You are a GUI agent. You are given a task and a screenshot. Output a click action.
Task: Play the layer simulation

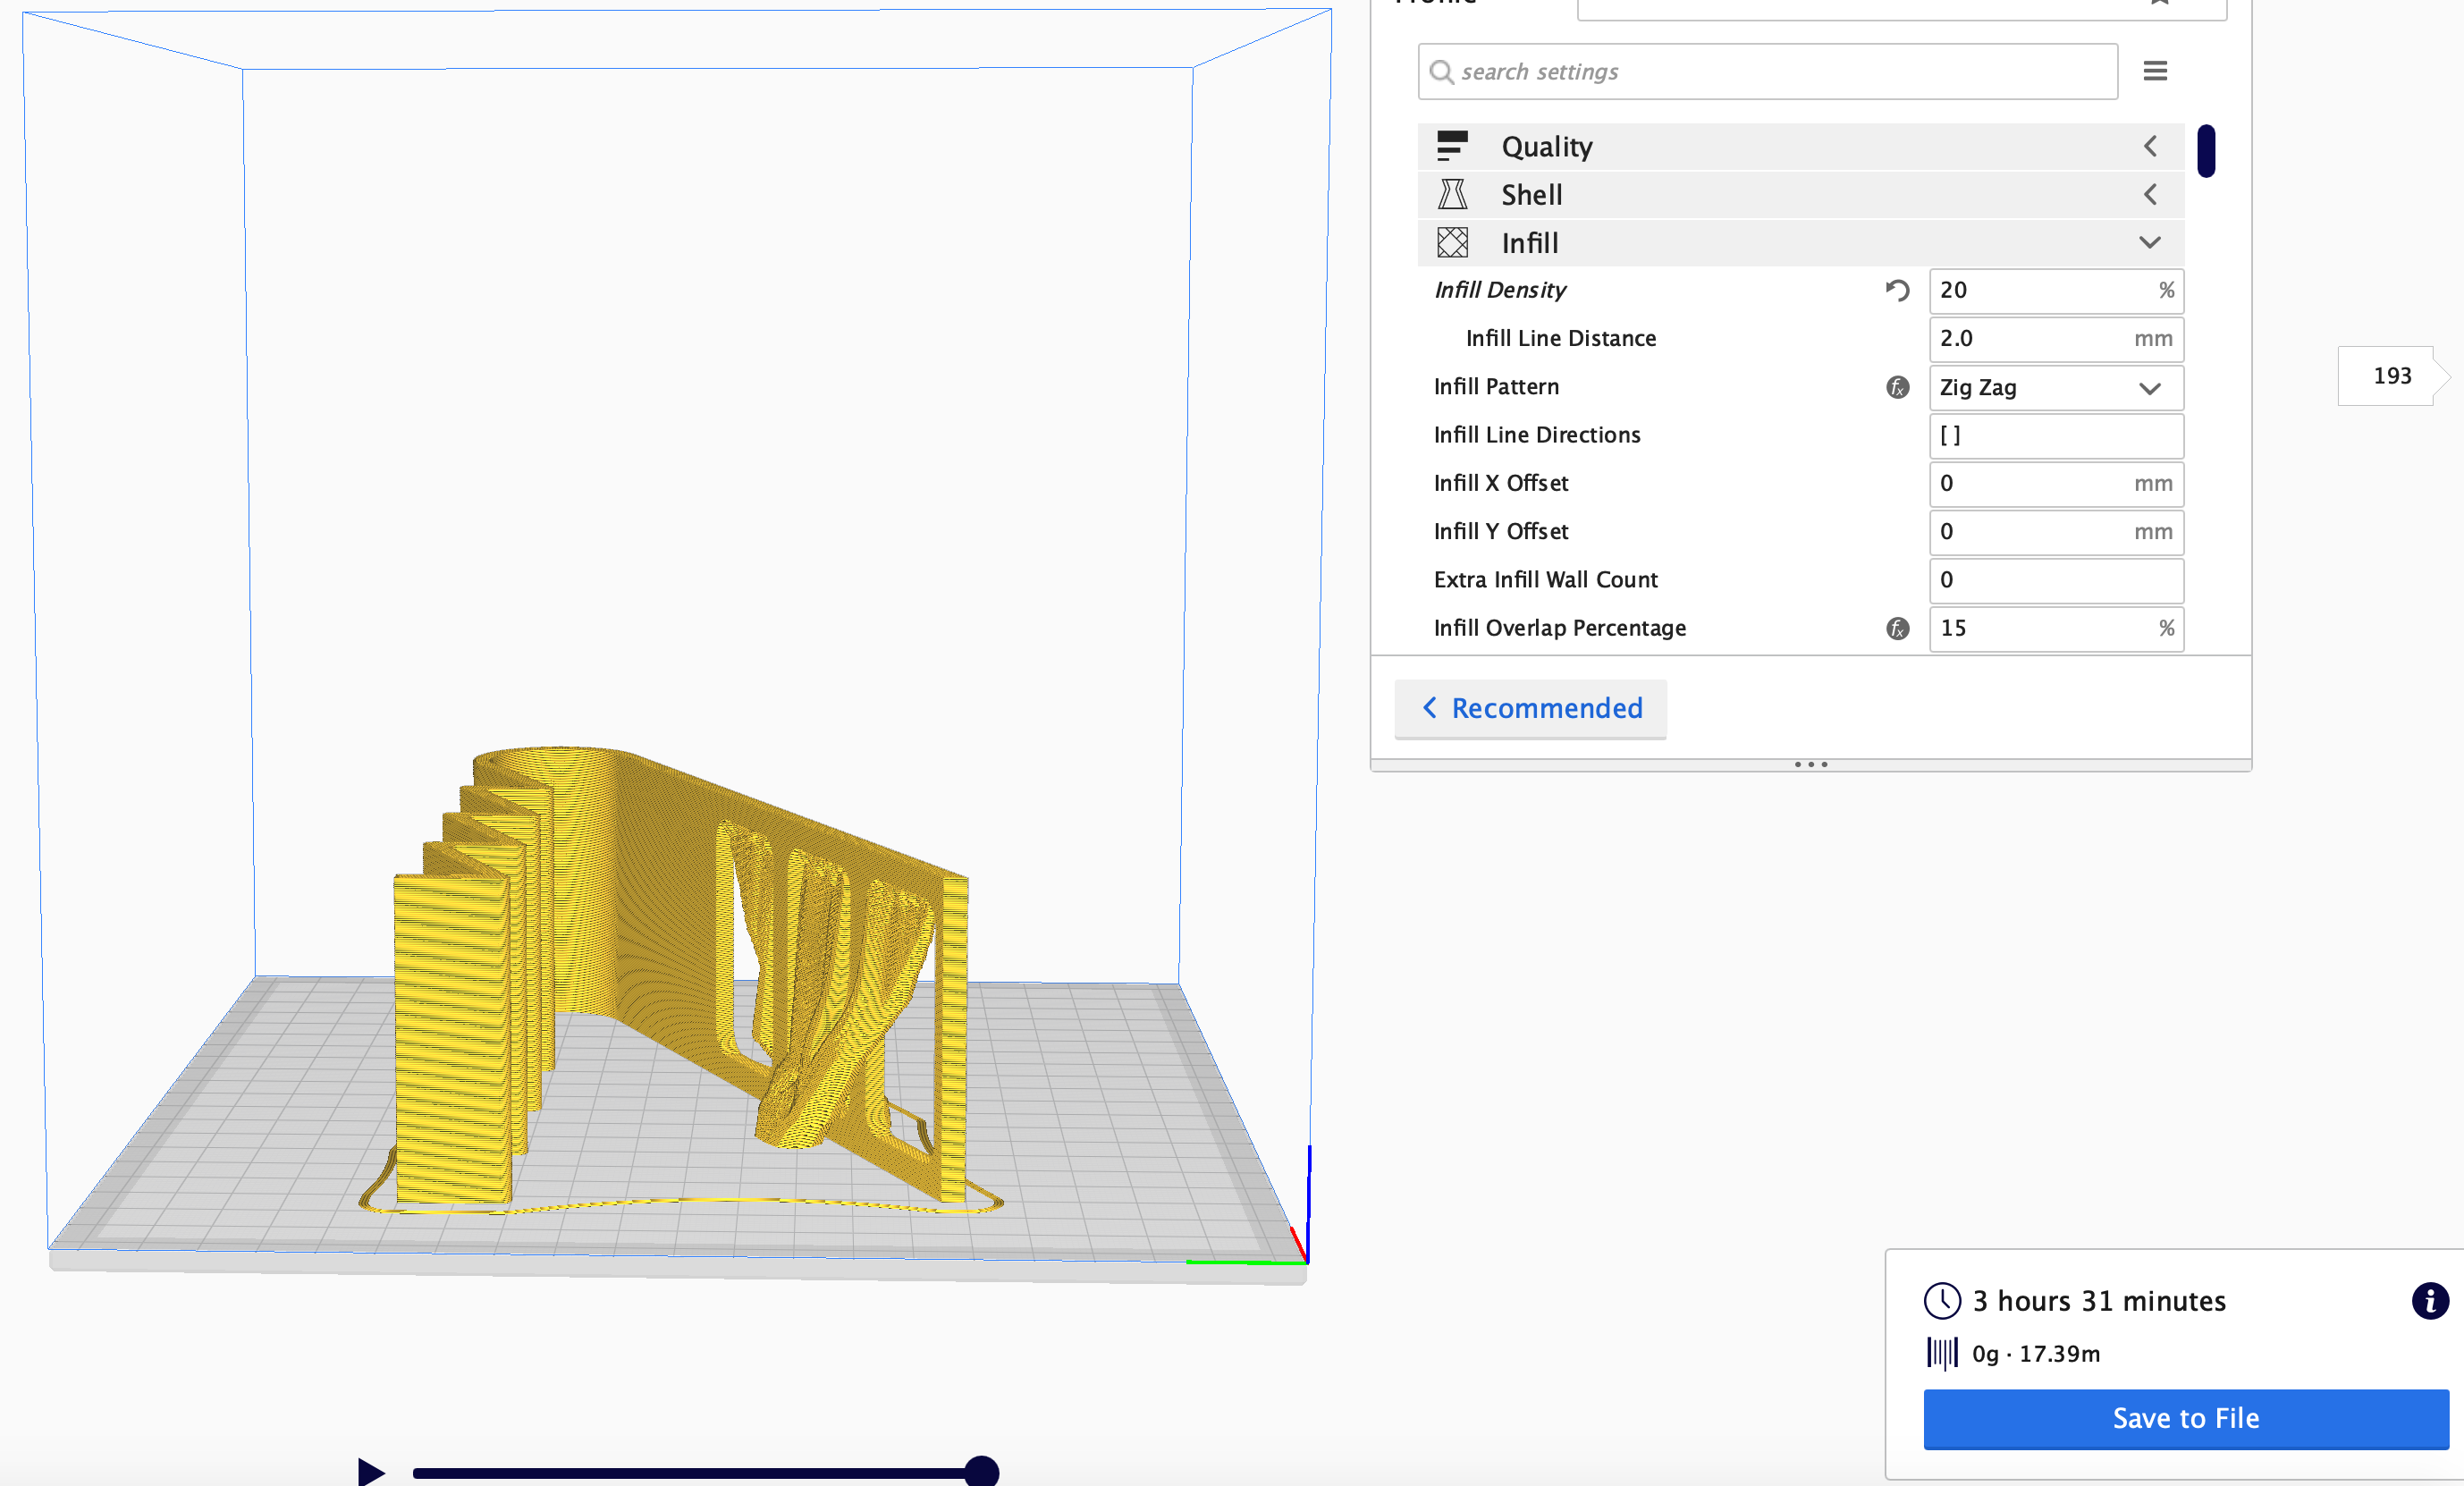point(371,1471)
